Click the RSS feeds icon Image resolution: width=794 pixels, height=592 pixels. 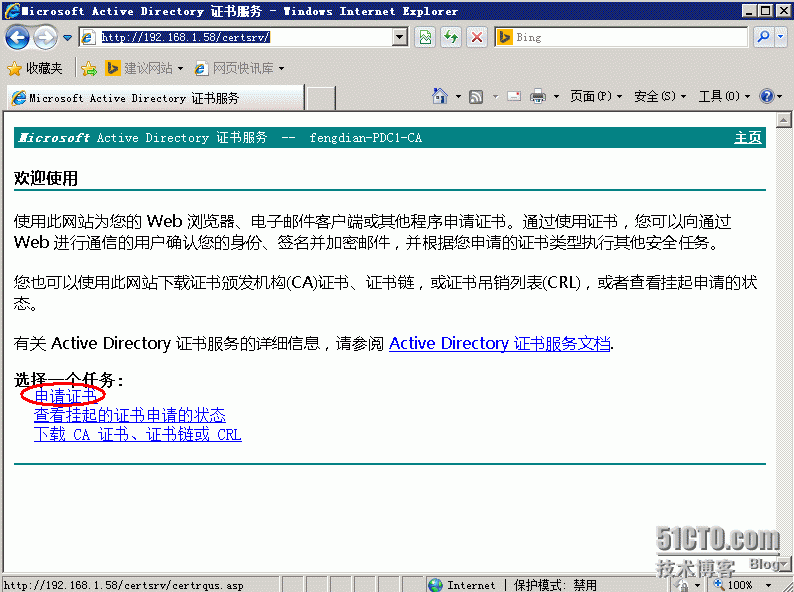coord(476,96)
